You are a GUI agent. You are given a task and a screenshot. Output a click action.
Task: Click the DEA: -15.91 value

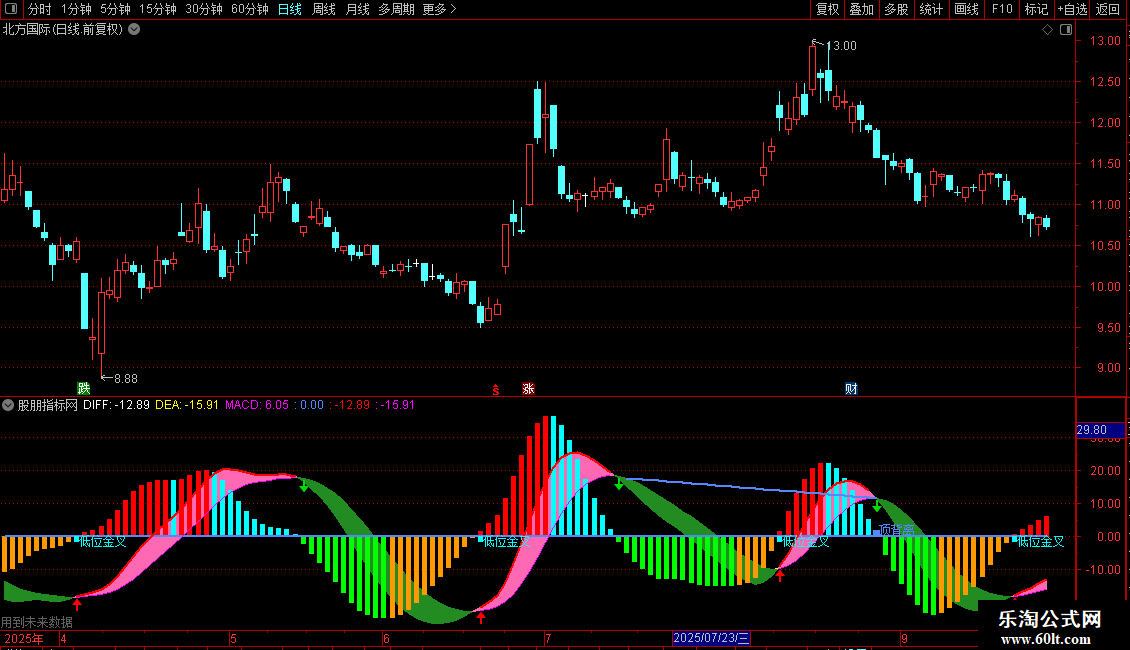coord(187,405)
